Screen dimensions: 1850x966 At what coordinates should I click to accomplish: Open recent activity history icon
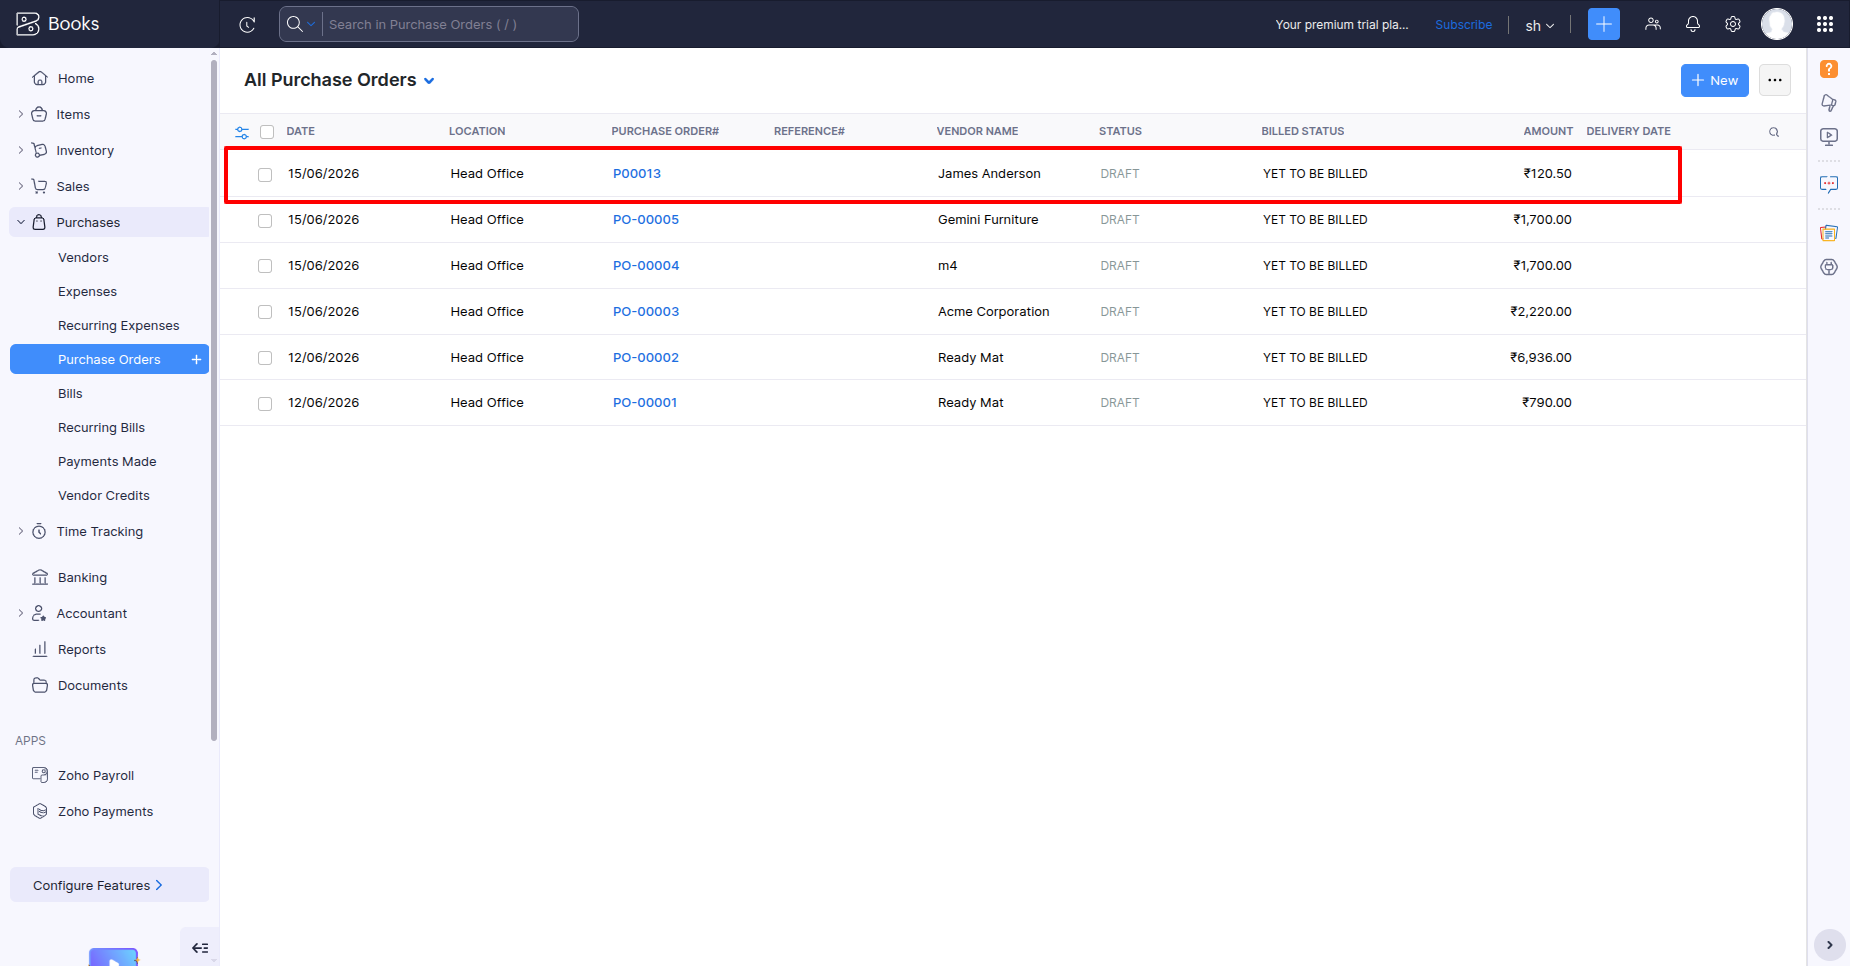(247, 24)
